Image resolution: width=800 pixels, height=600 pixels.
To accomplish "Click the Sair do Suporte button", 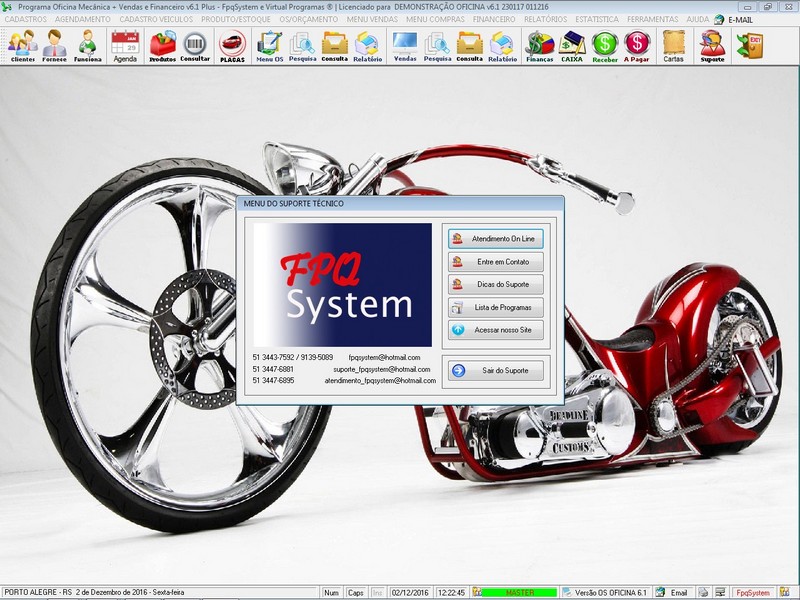I will 496,370.
